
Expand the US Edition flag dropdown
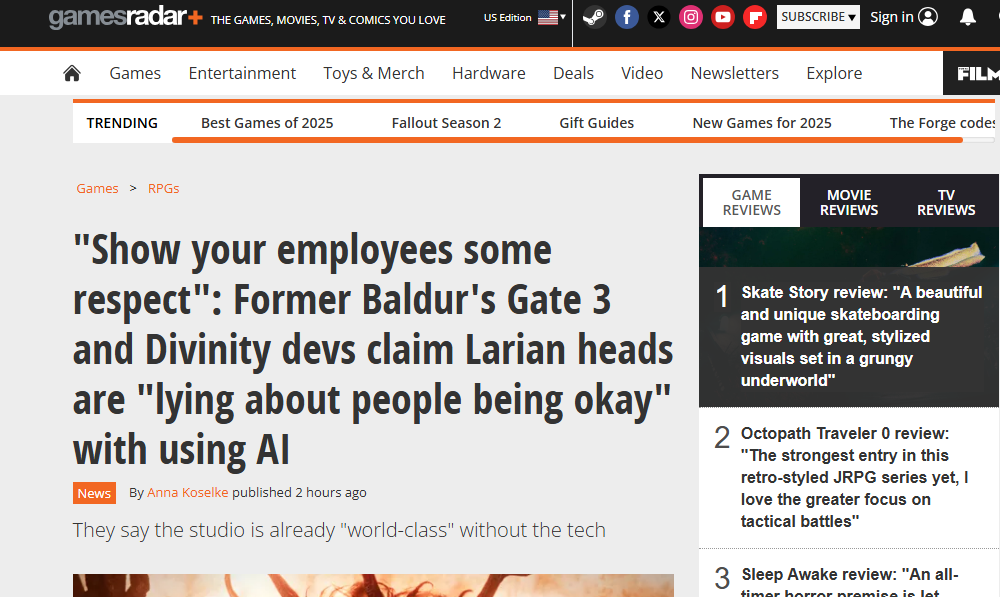[525, 17]
